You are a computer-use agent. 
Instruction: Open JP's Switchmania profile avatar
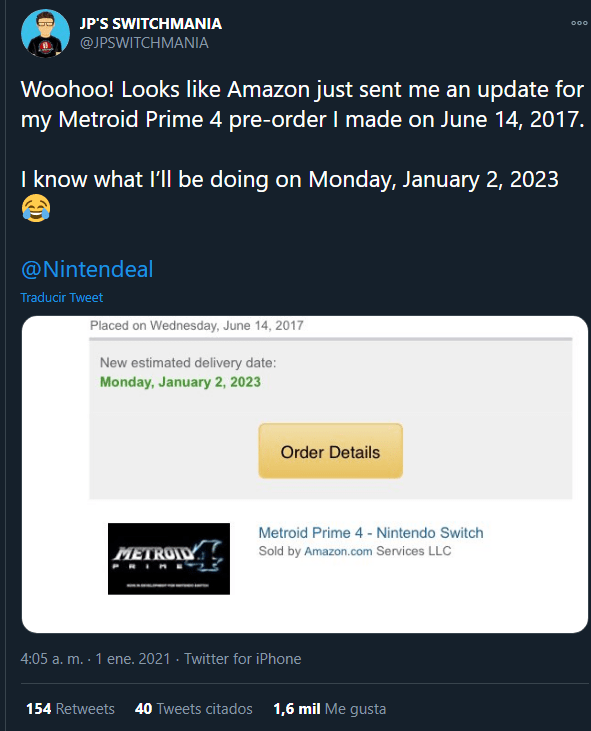(x=45, y=34)
